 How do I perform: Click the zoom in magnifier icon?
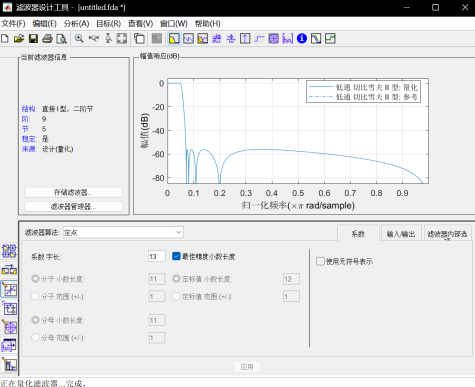tap(79, 39)
